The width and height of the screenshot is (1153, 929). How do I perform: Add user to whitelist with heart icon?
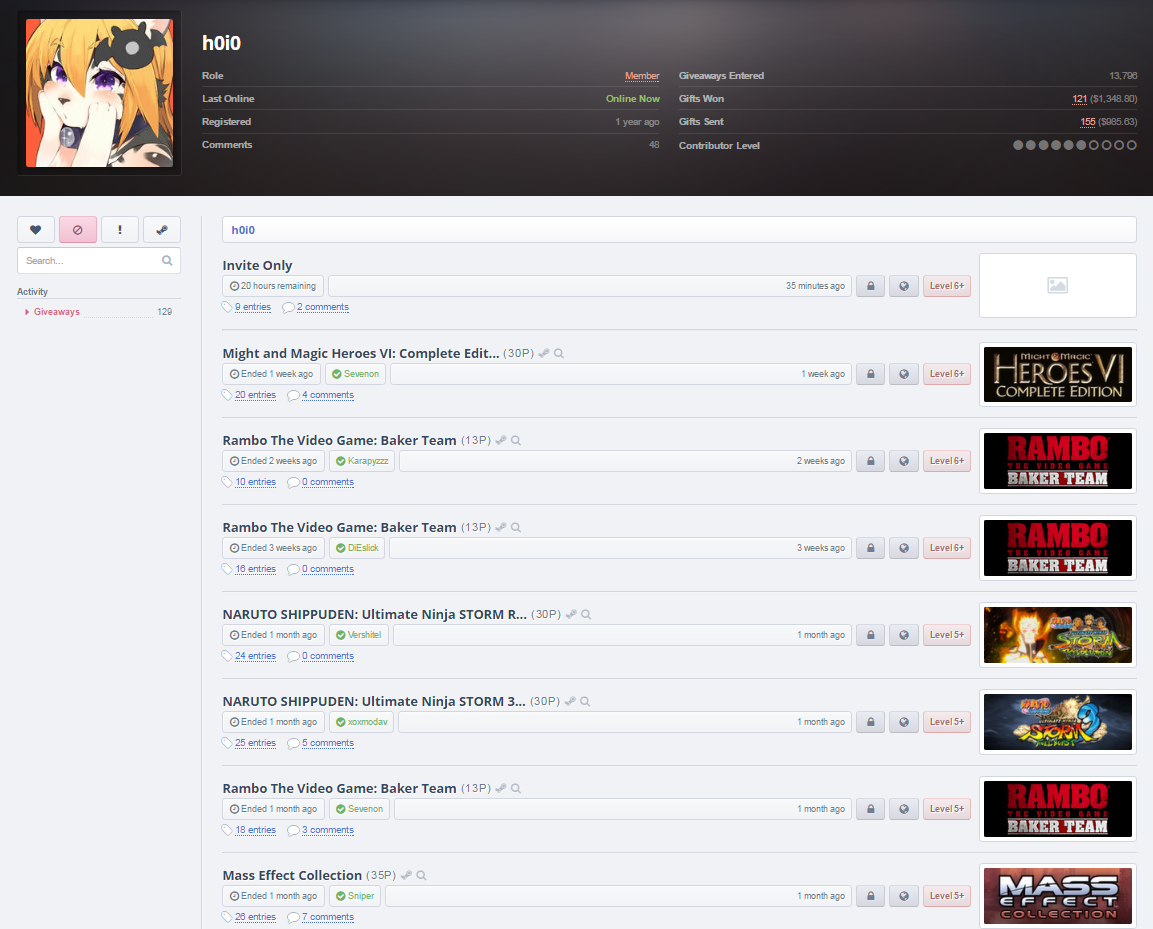35,229
